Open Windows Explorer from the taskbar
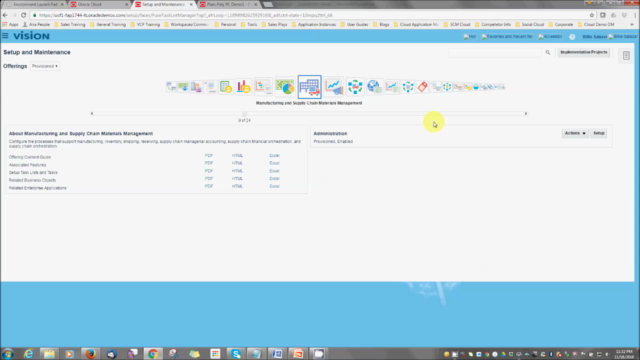640x360 pixels. coord(49,353)
